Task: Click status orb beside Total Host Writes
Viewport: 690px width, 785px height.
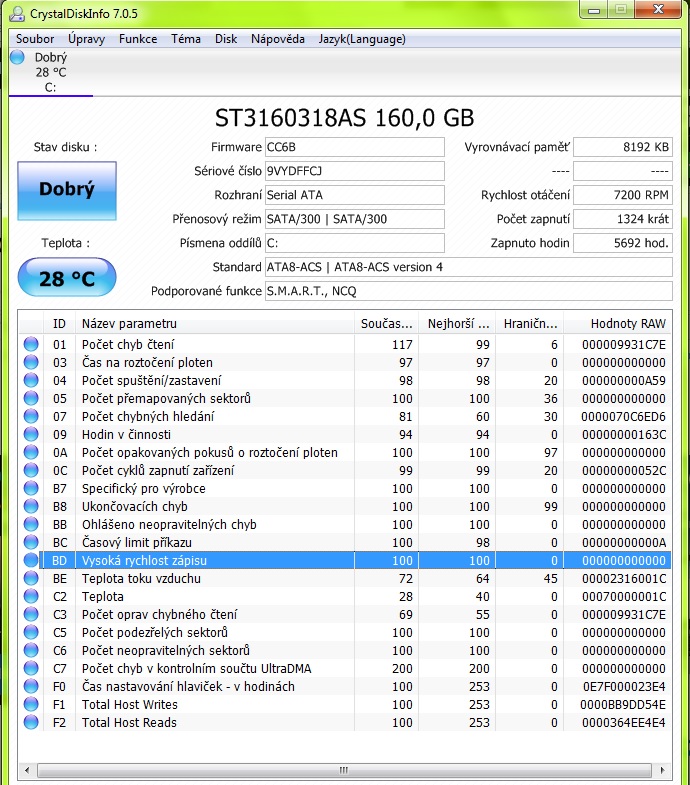Action: pyautogui.click(x=31, y=705)
